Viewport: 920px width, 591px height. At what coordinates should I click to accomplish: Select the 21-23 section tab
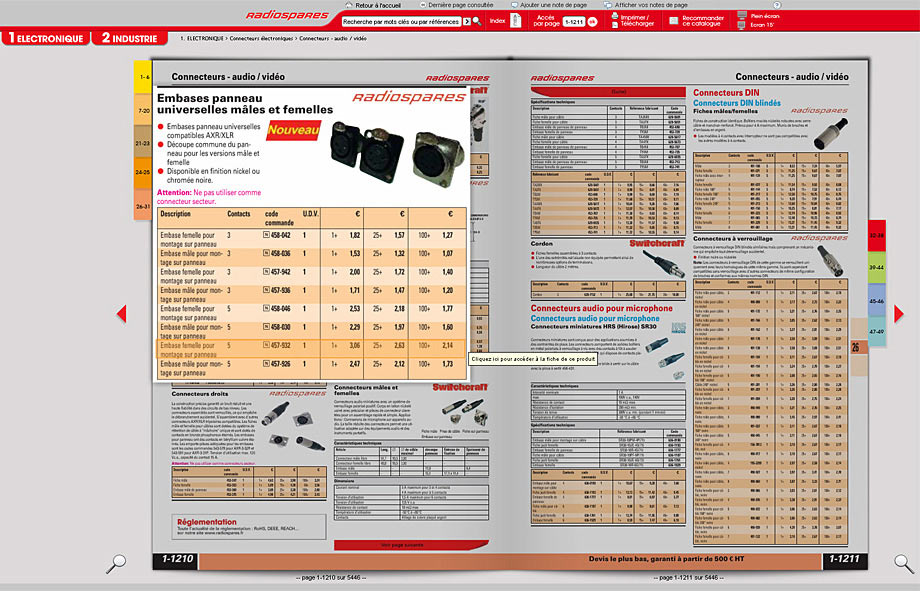tap(143, 143)
